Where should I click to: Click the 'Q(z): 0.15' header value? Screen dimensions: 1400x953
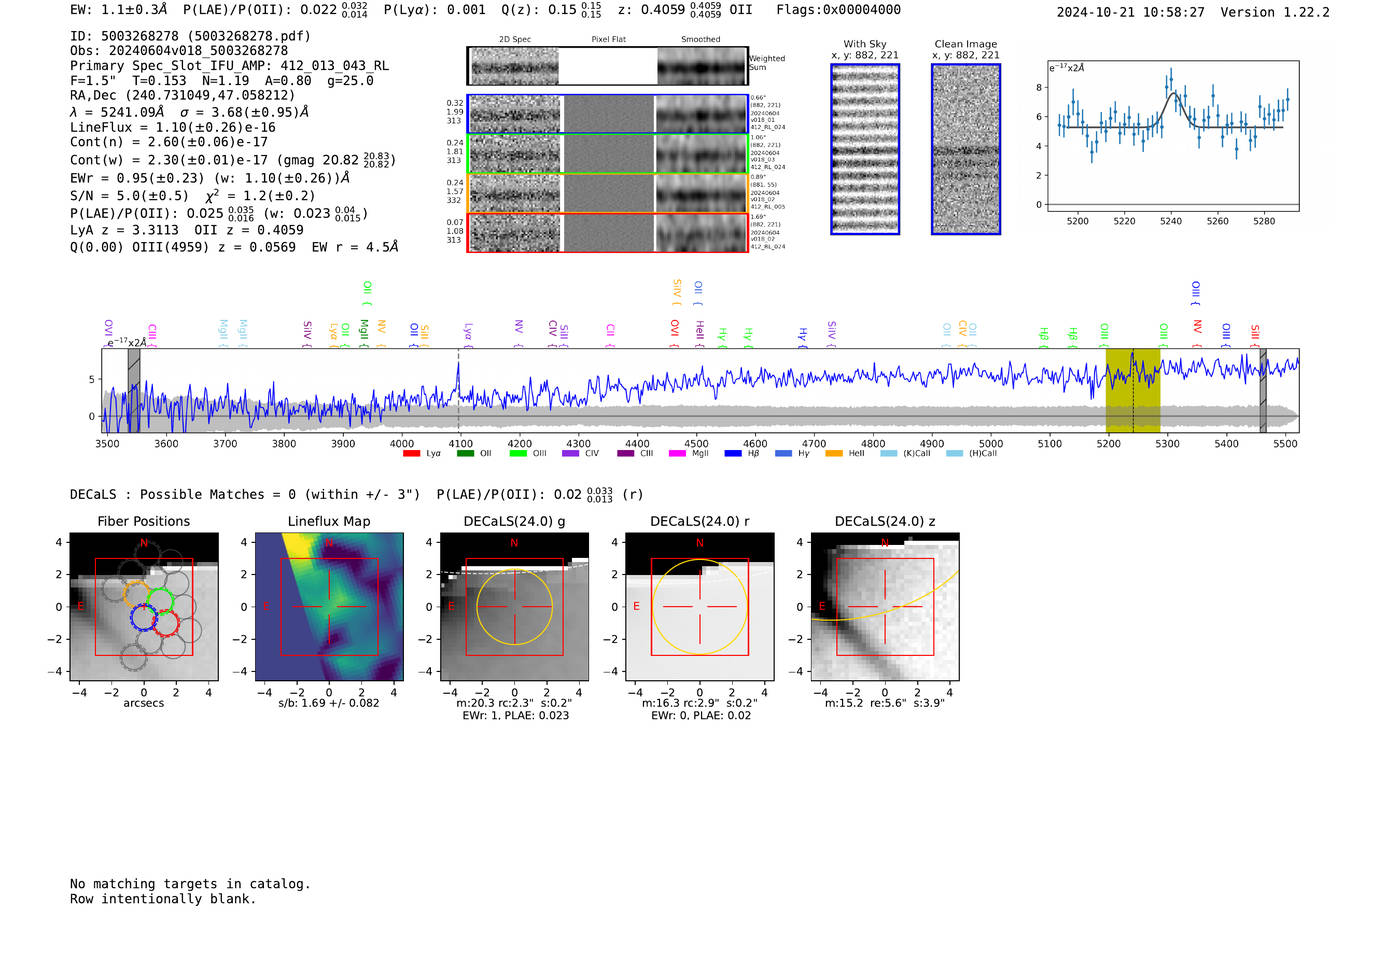pos(551,10)
